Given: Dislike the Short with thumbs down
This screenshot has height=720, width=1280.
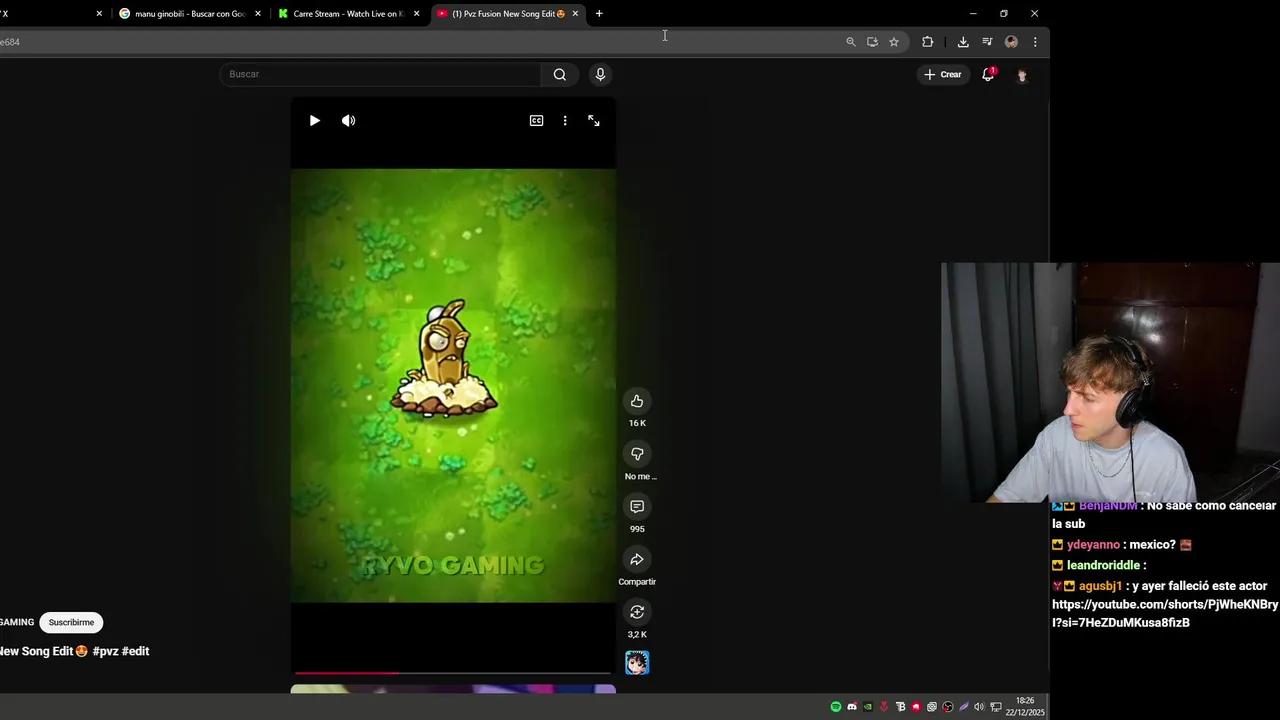Looking at the screenshot, I should [637, 454].
